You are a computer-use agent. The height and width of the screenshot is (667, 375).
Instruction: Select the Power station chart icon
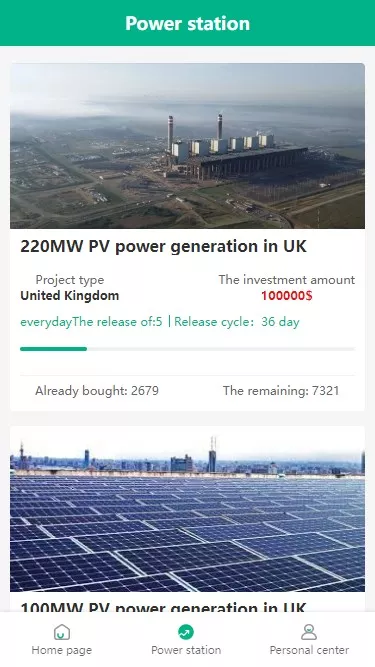(186, 632)
